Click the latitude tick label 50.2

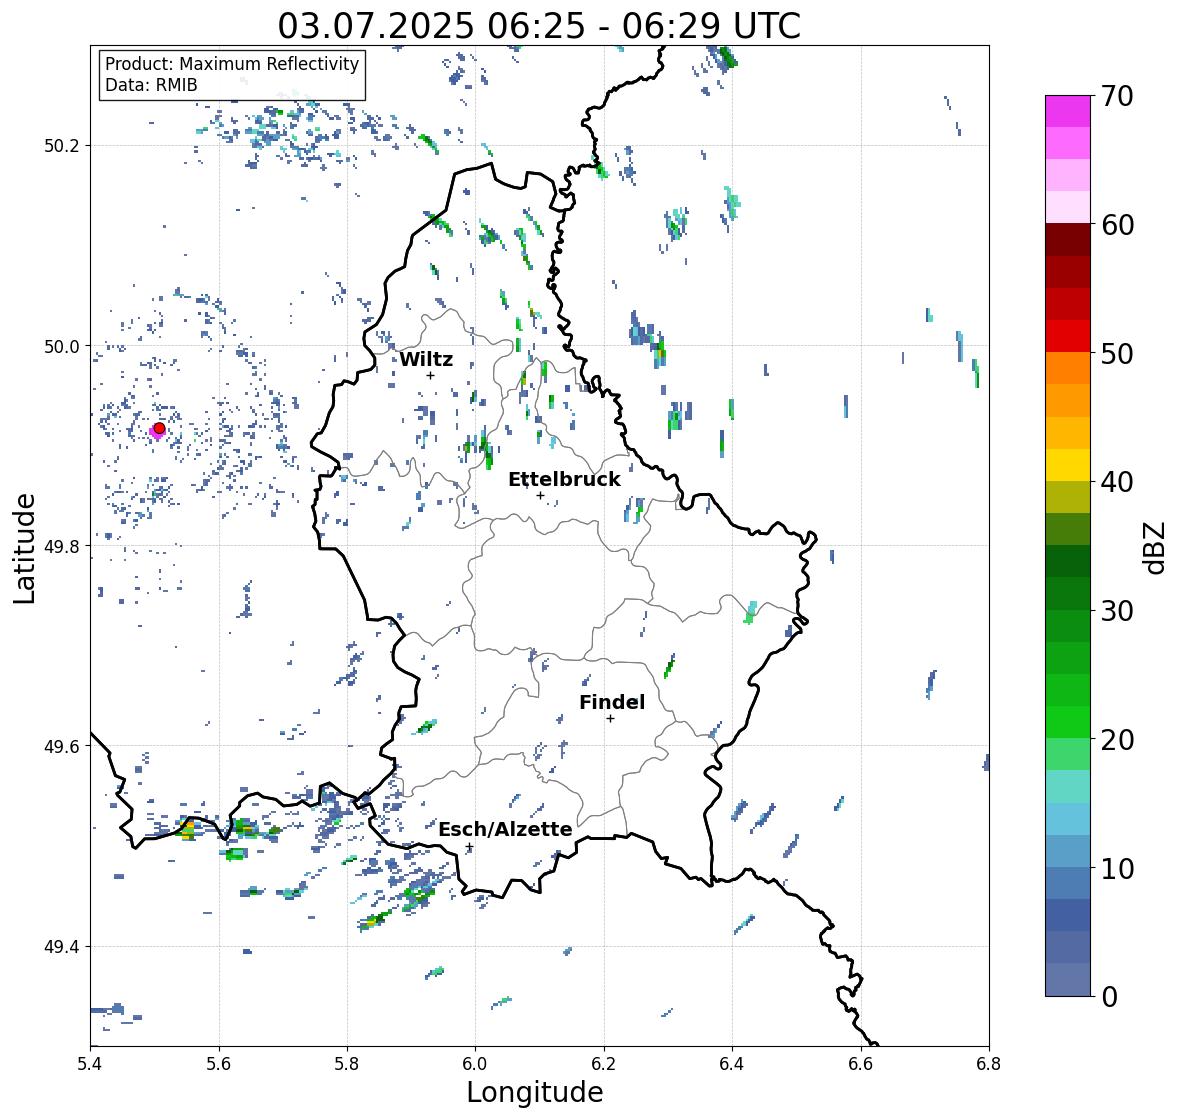pyautogui.click(x=62, y=146)
